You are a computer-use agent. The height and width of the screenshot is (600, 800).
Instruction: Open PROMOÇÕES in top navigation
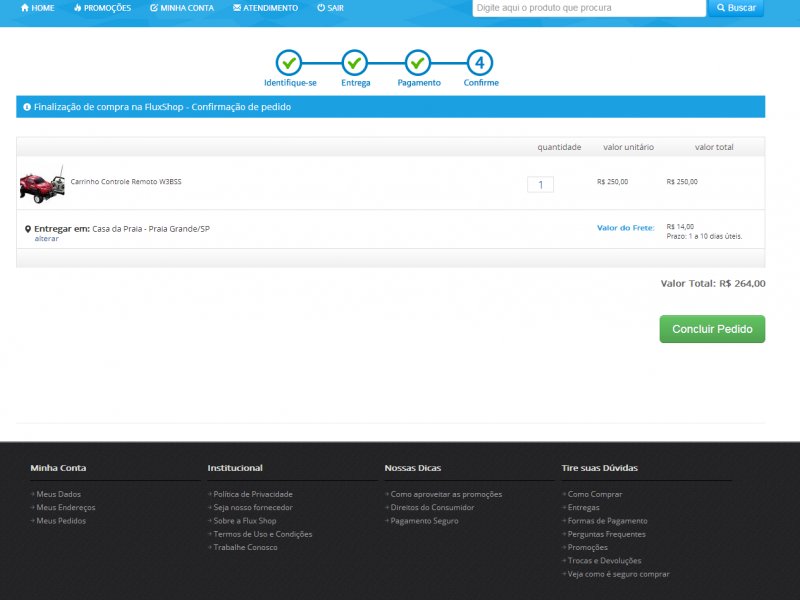tap(102, 8)
